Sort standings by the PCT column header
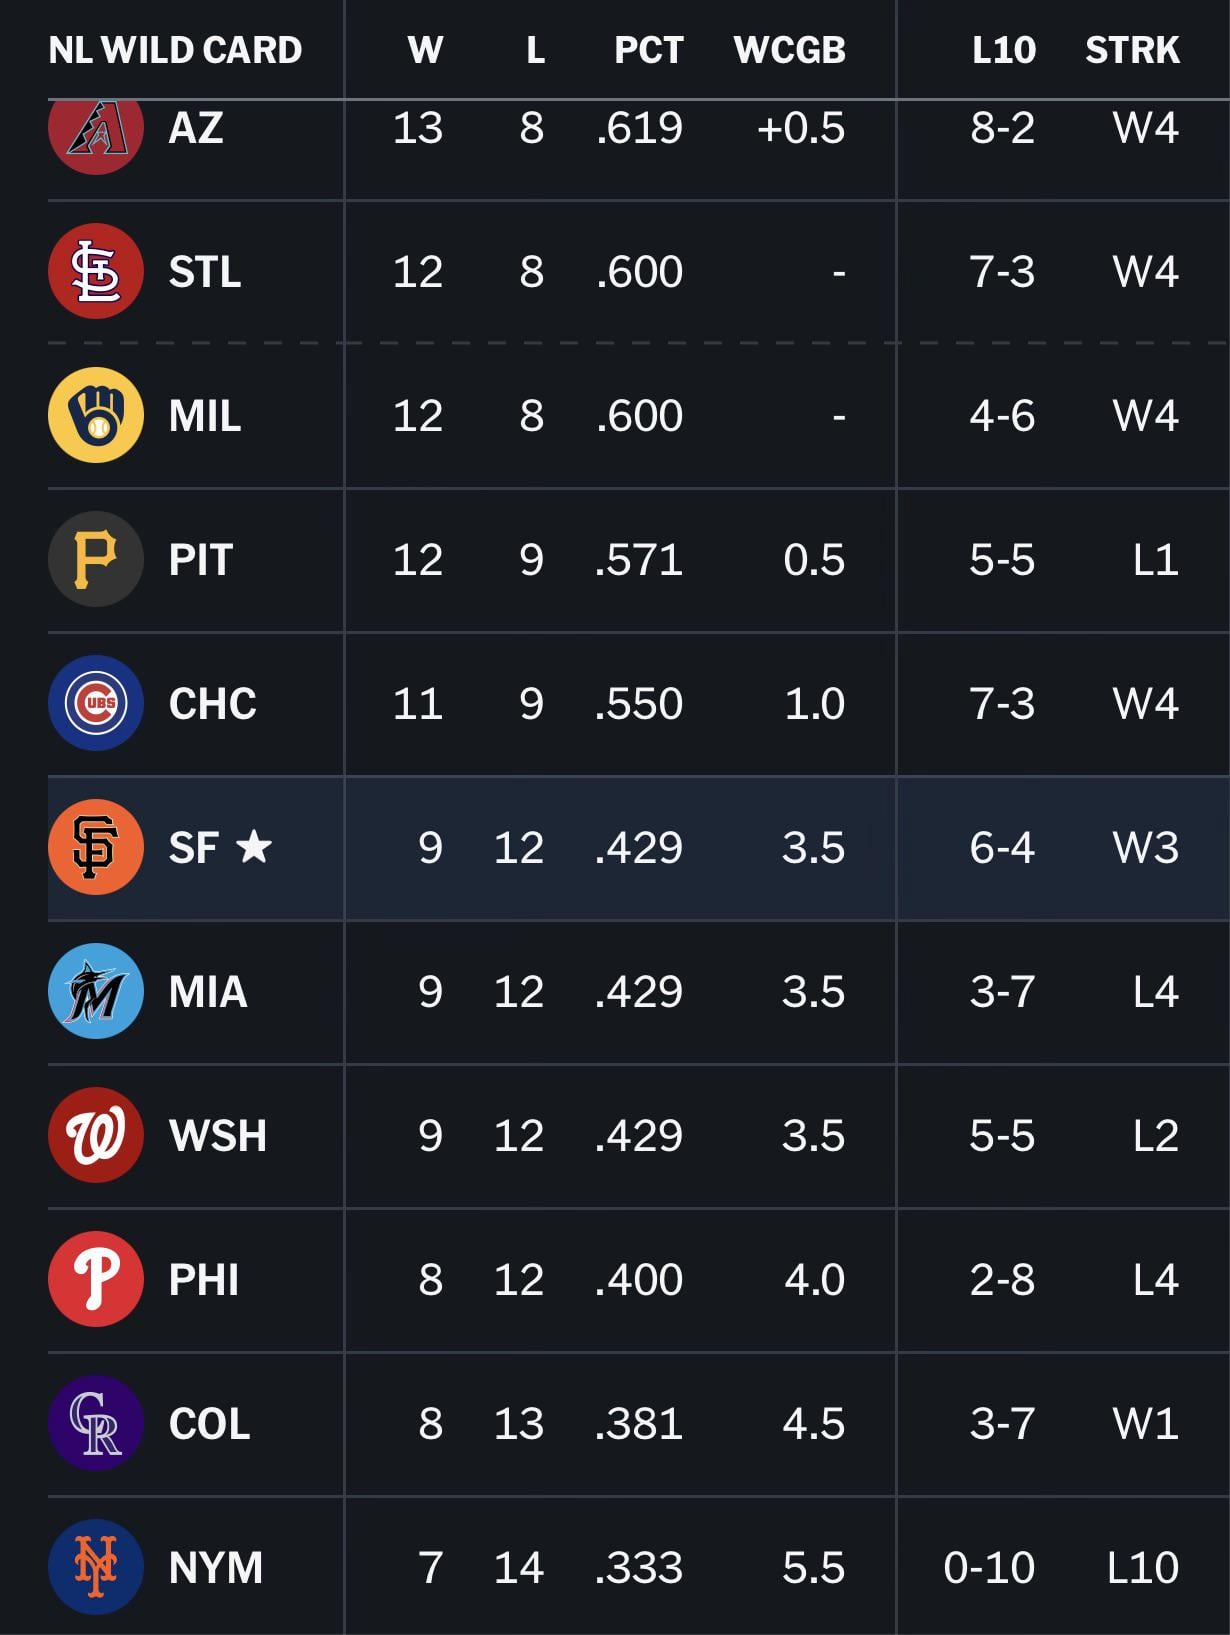This screenshot has width=1230, height=1635. click(648, 50)
